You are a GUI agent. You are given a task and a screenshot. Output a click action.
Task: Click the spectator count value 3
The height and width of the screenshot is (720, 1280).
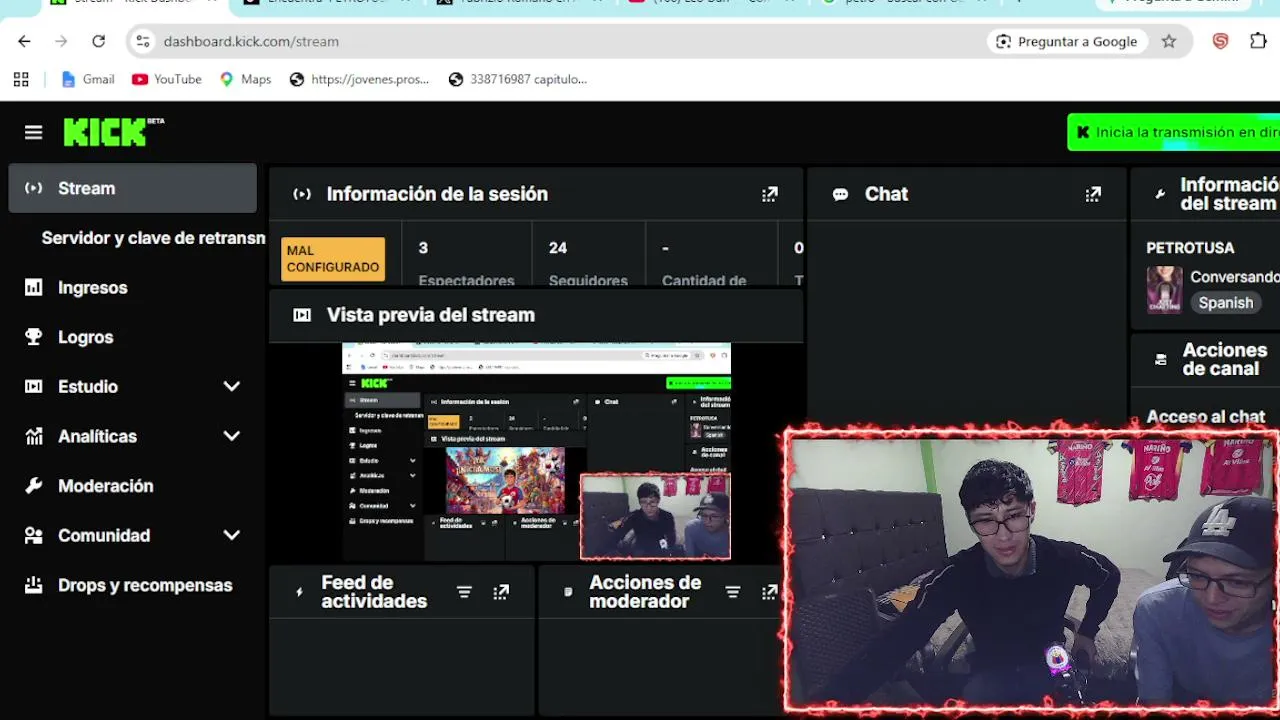423,248
